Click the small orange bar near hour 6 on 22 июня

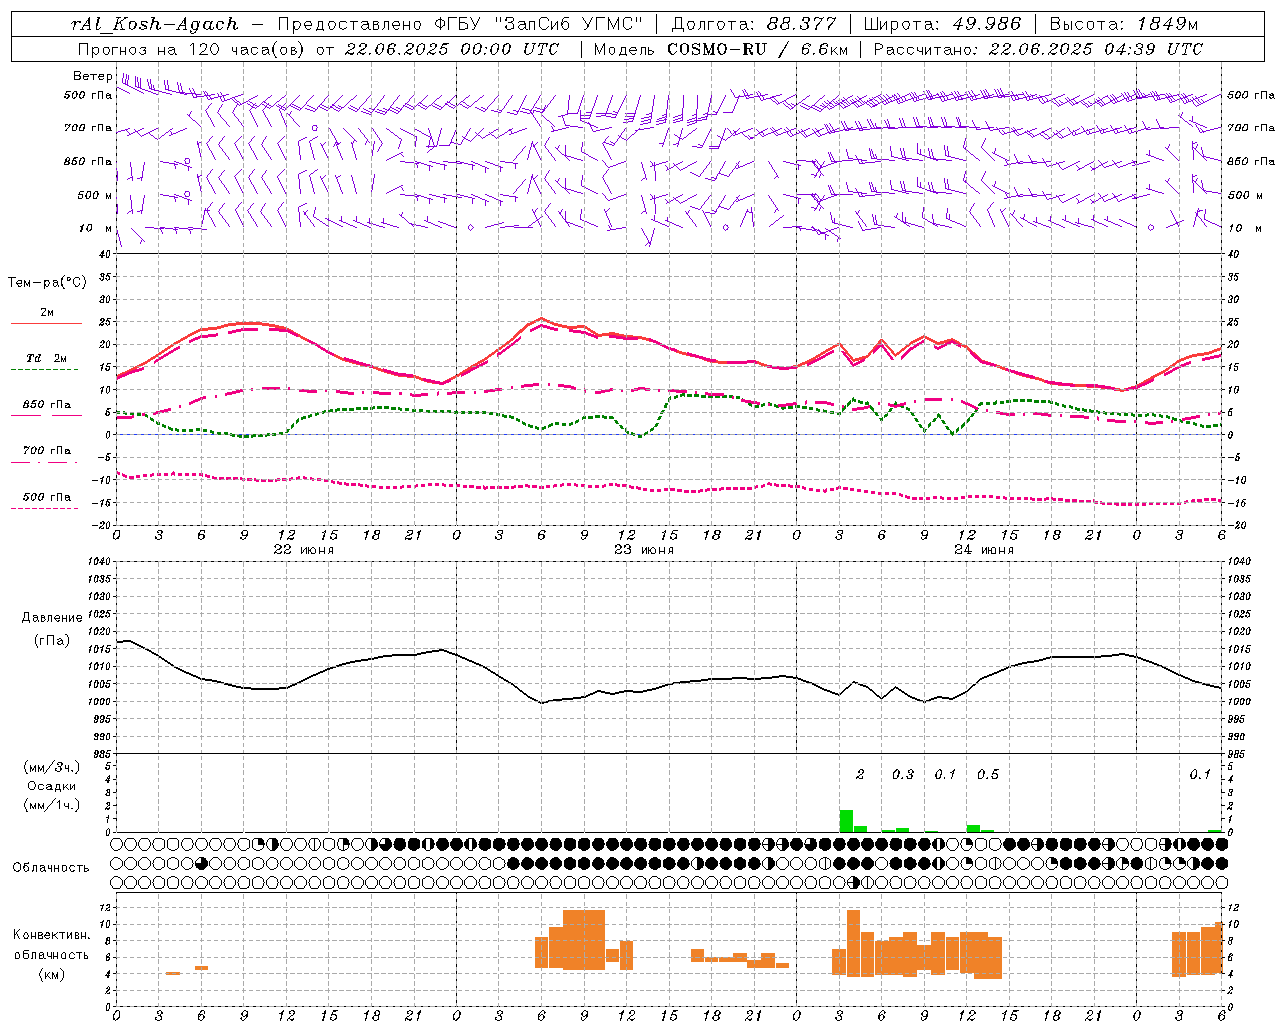pos(201,967)
